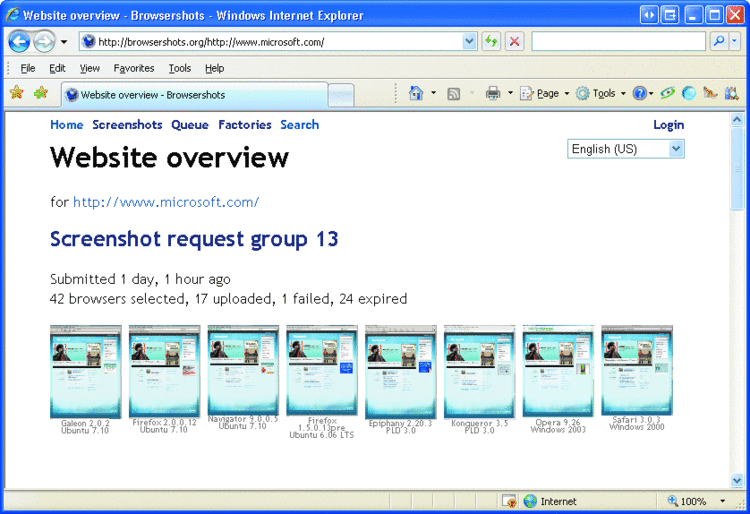750x514 pixels.
Task: Expand the zoom level dropdown arrow
Action: click(722, 501)
